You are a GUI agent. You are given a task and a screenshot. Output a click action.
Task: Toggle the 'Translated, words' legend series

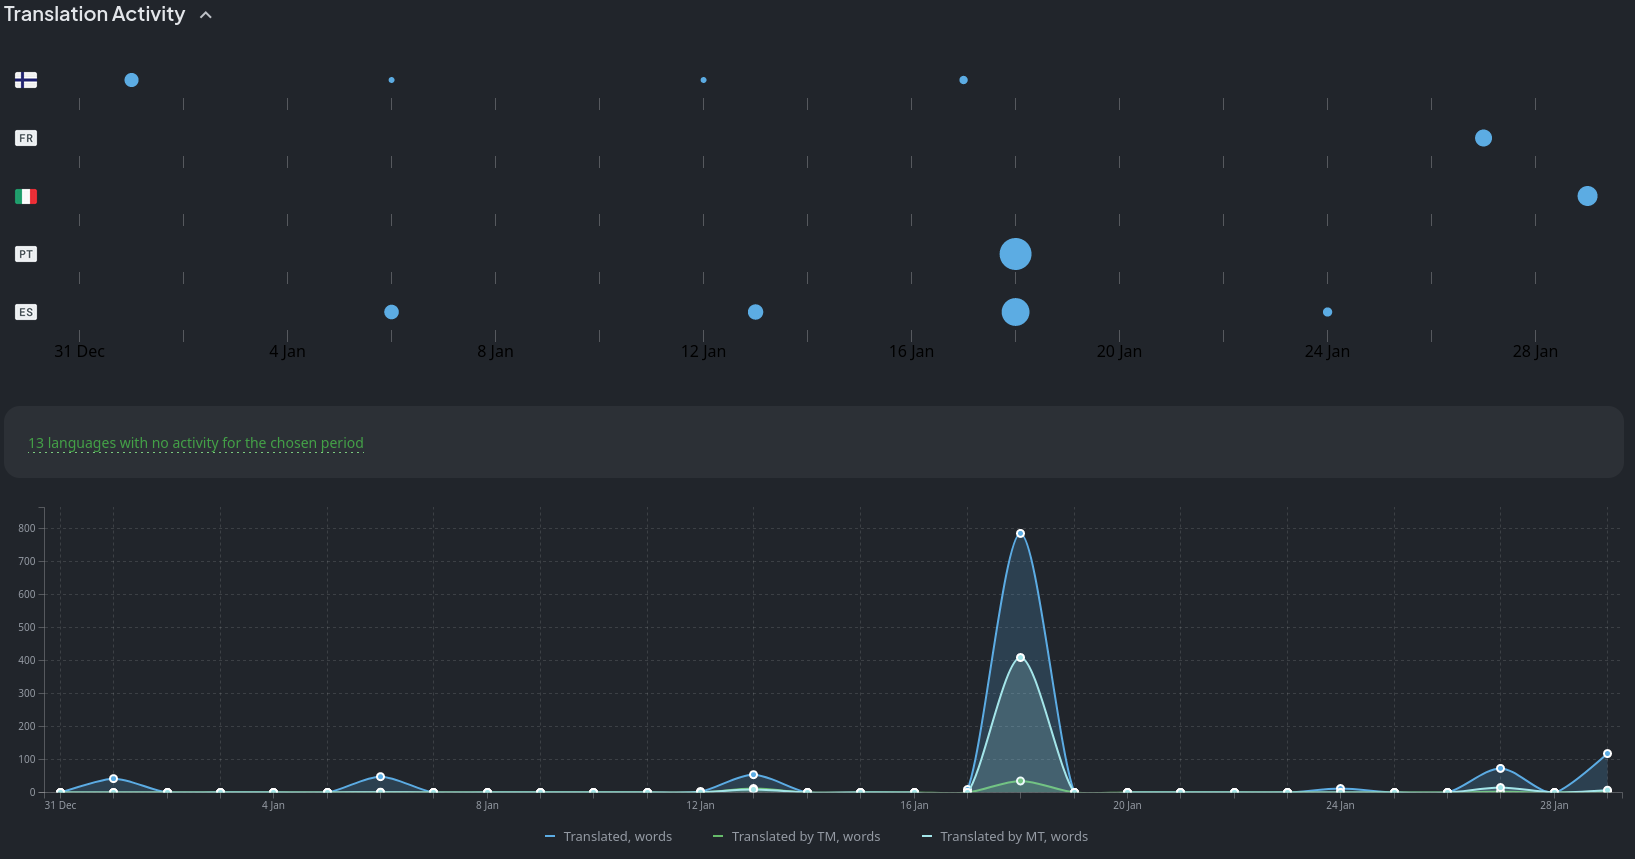608,836
